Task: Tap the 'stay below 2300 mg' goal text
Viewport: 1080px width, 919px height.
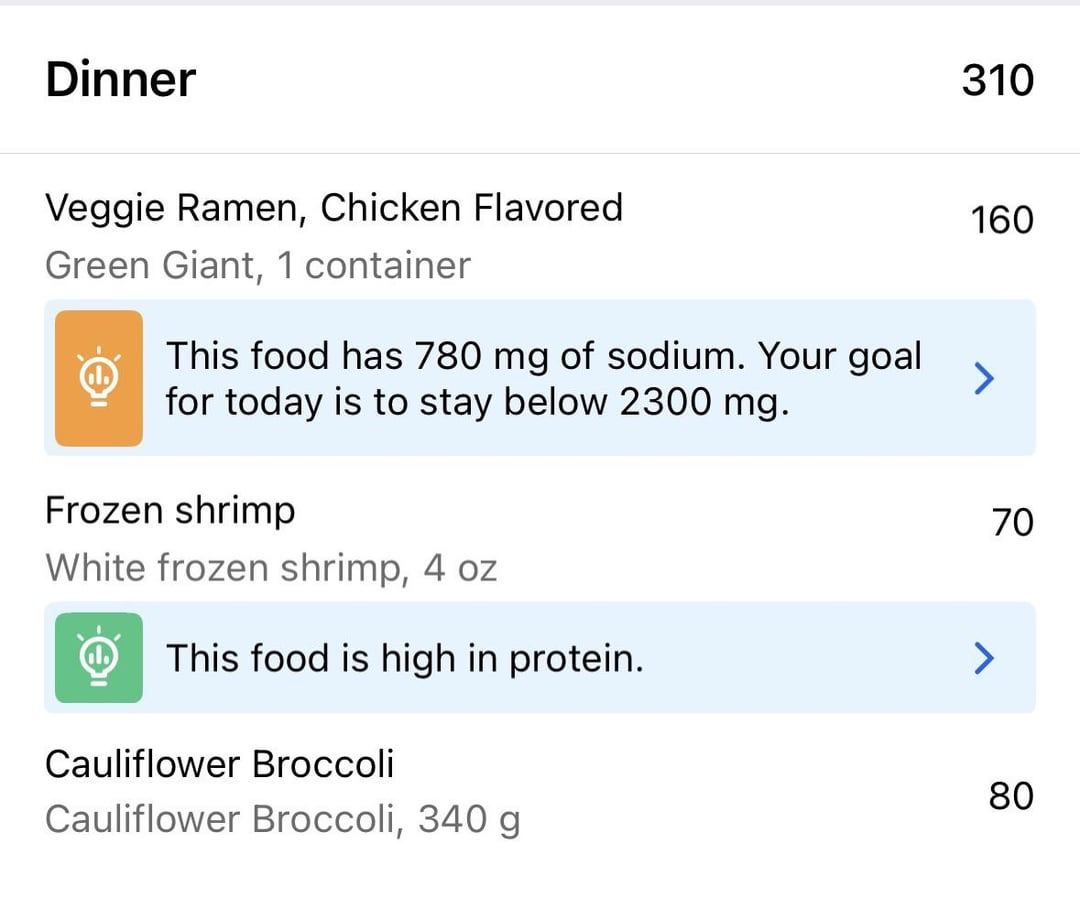Action: click(x=604, y=402)
